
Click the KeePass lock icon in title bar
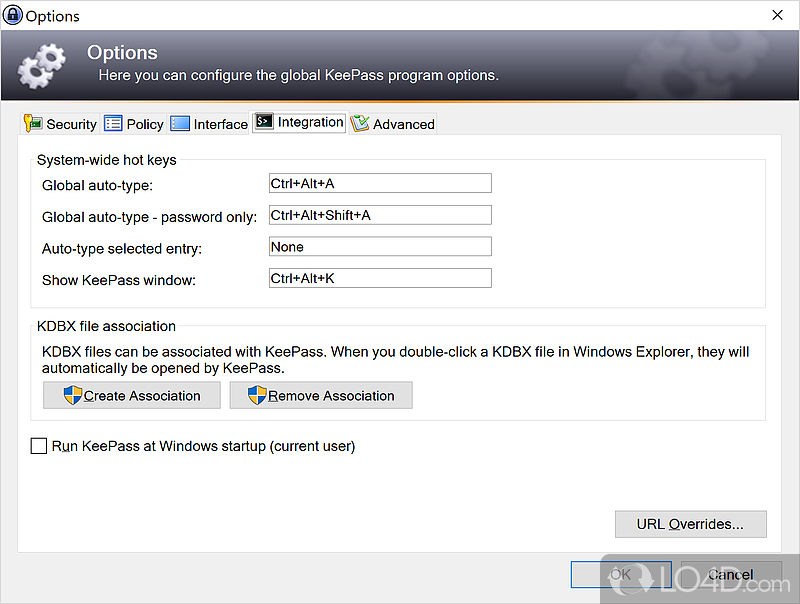(x=13, y=15)
